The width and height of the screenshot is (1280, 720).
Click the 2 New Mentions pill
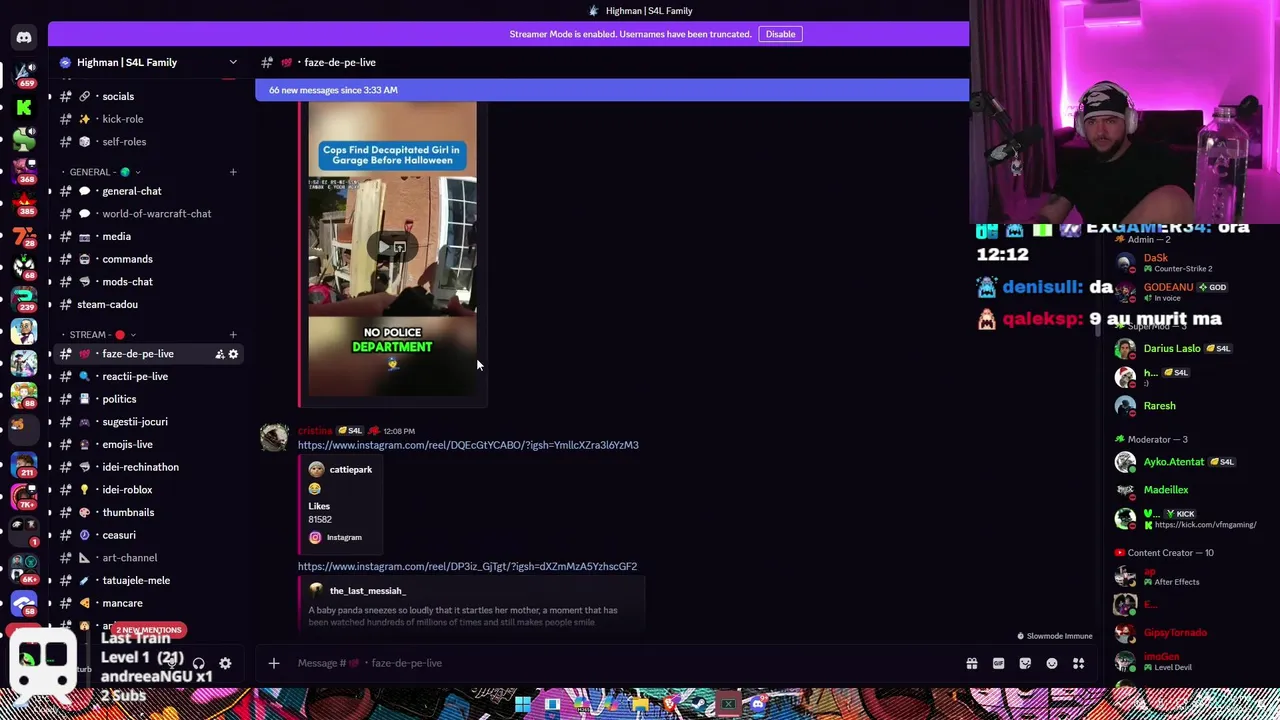pyautogui.click(x=149, y=630)
